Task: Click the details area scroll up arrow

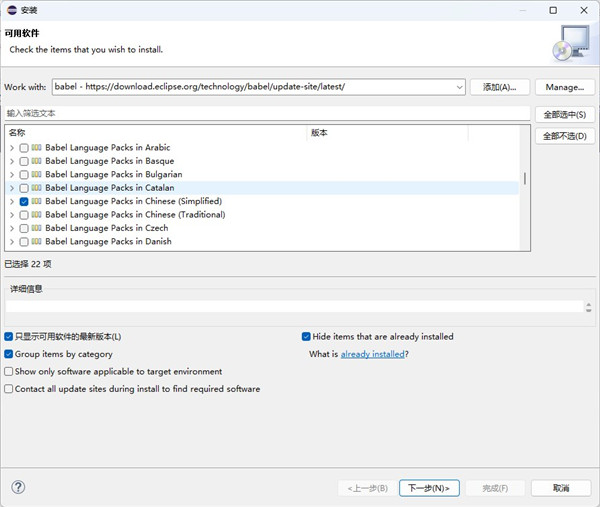Action: click(x=589, y=304)
